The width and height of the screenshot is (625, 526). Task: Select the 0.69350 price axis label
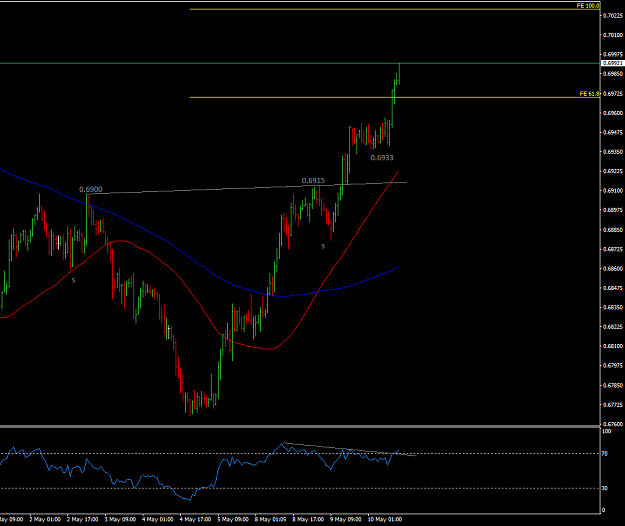click(613, 152)
